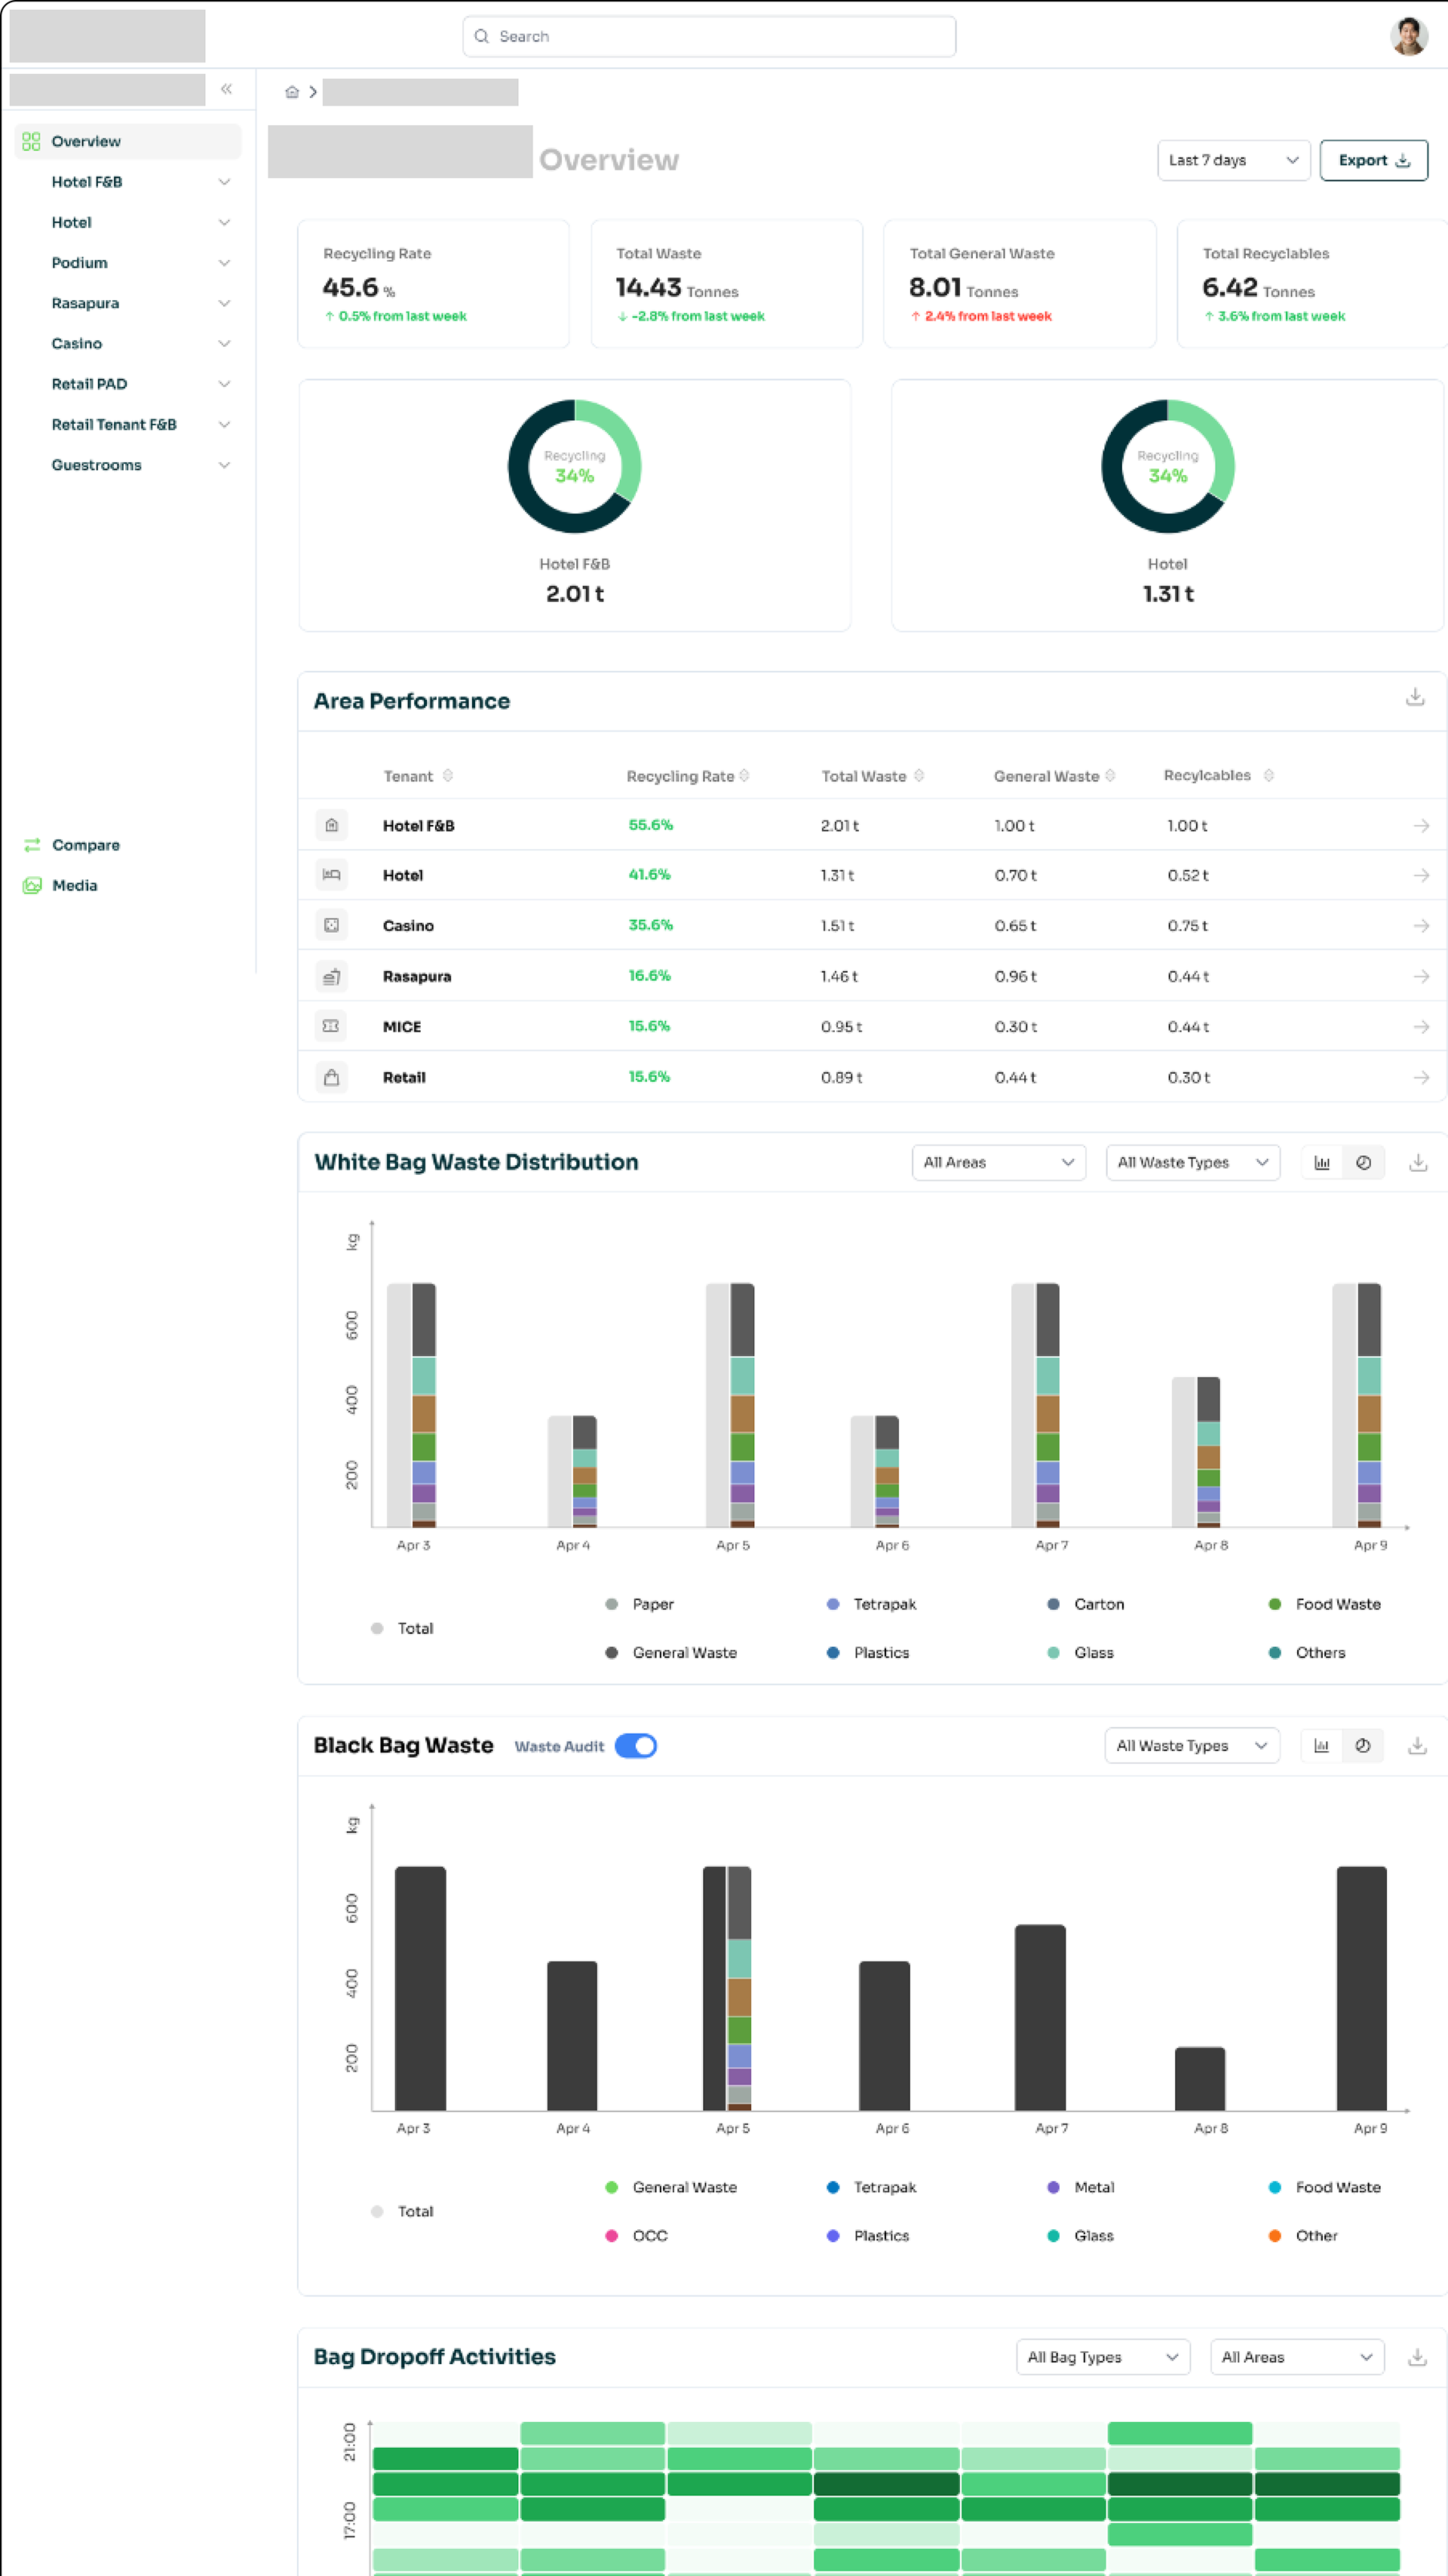Open the Hotel F&B row arrow
This screenshot has height=2576, width=1448.
click(x=1420, y=826)
